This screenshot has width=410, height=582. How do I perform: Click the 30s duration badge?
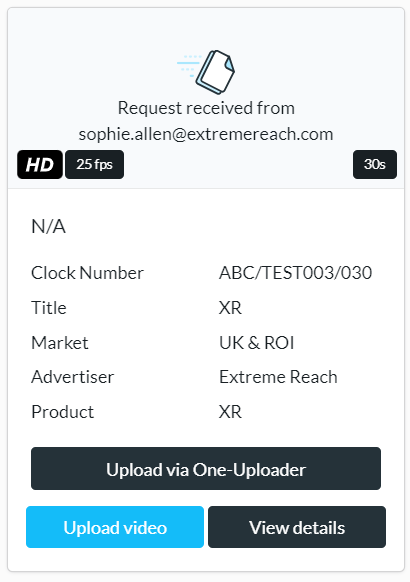[375, 164]
